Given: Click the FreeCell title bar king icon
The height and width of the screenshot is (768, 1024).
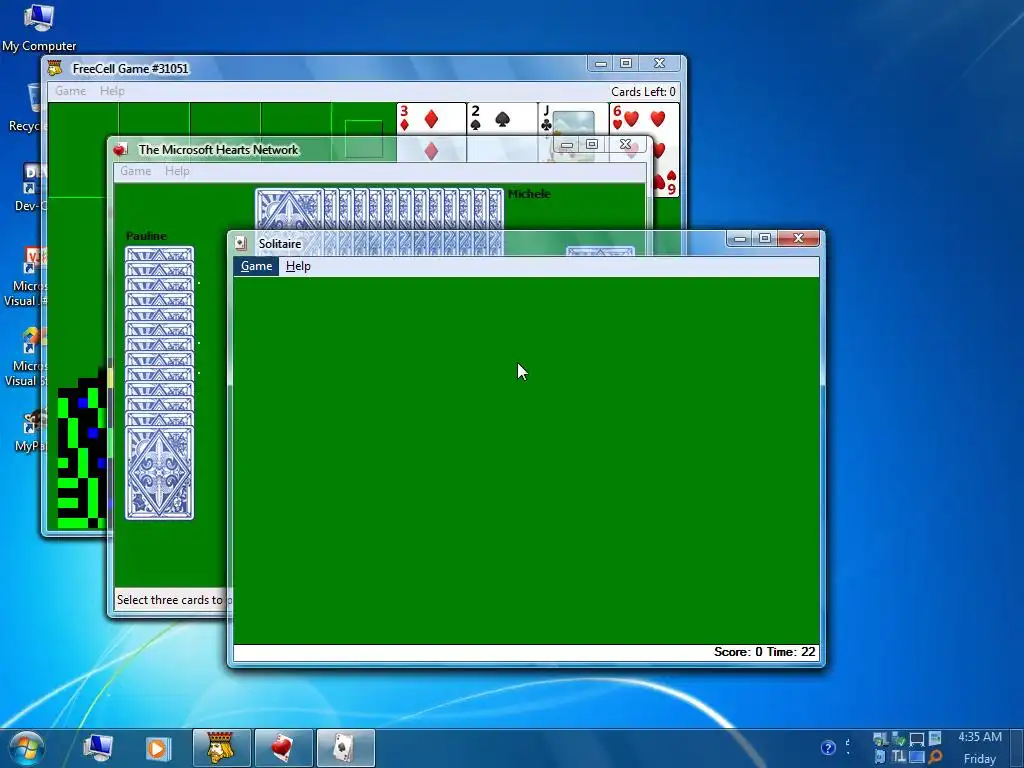Looking at the screenshot, I should tap(56, 68).
